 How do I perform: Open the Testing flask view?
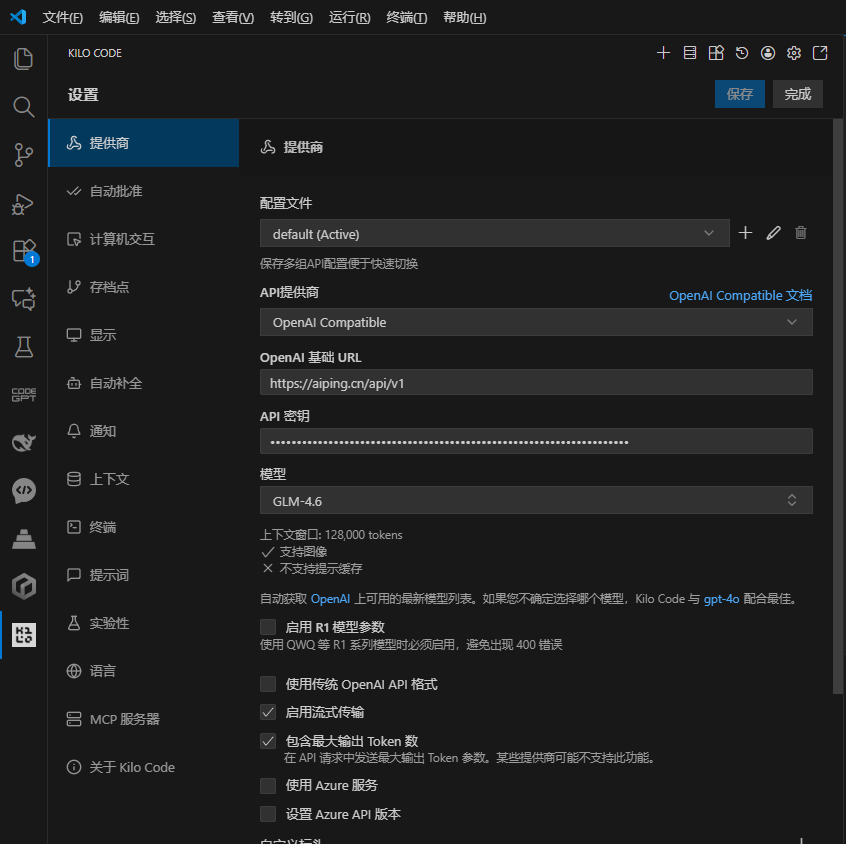coord(23,347)
